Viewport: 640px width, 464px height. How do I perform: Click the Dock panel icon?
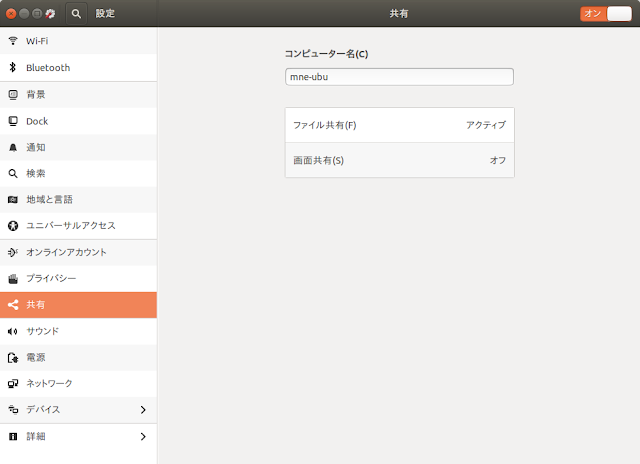[x=13, y=121]
